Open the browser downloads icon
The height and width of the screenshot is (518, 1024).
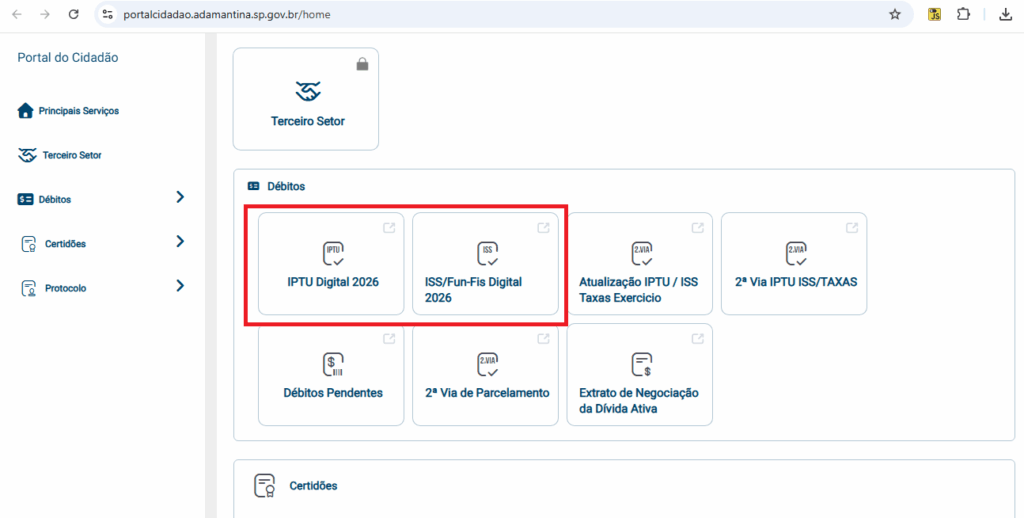click(1005, 15)
